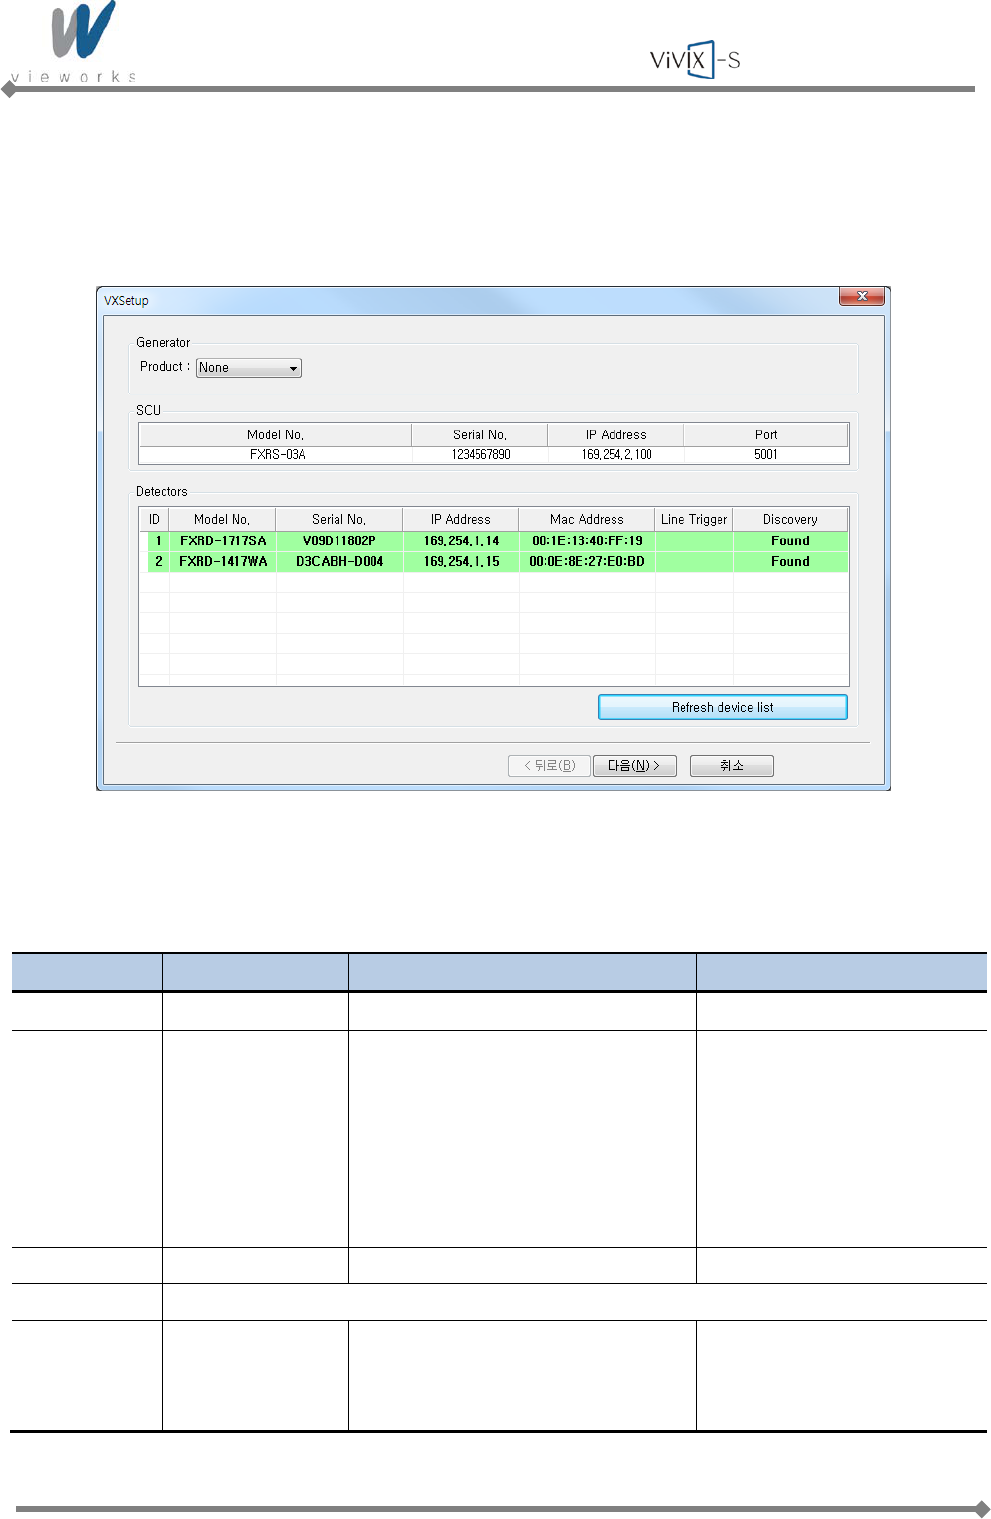Click Found status of detector 1
The width and height of the screenshot is (991, 1519).
click(790, 541)
